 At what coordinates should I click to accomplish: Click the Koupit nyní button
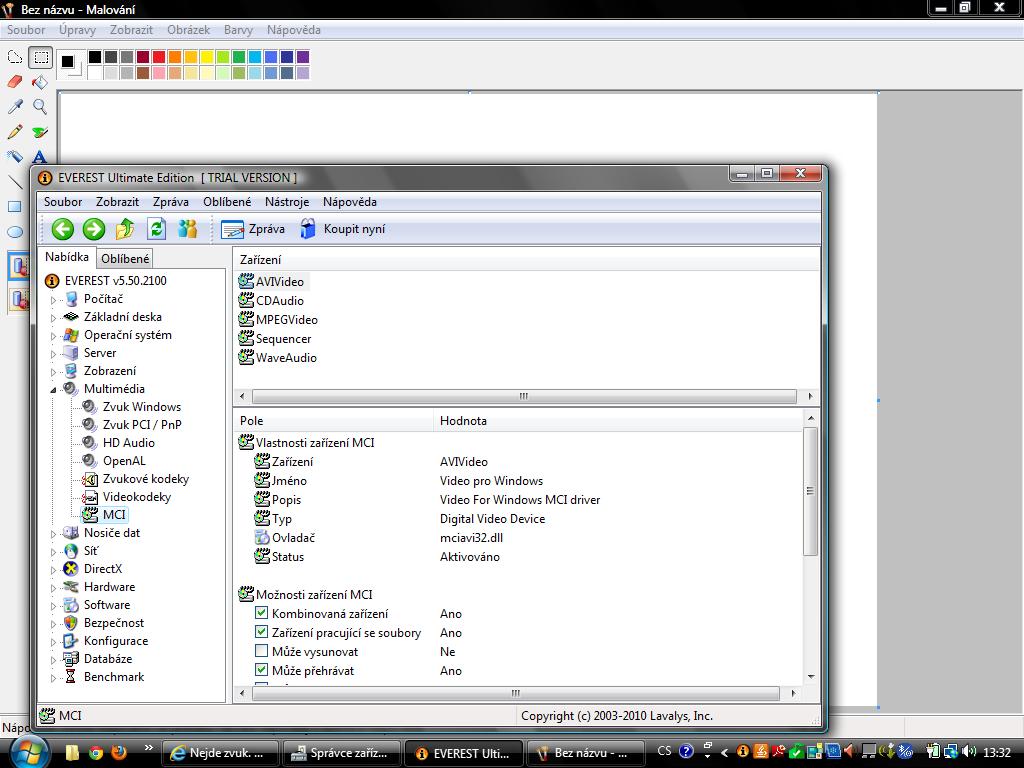coord(344,229)
